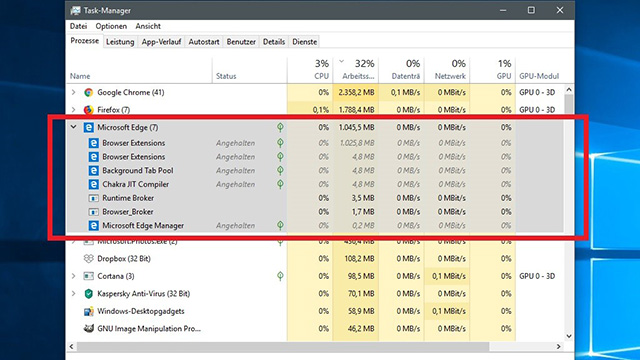
Task: Click the 2.358,2 MB memory value
Action: pyautogui.click(x=356, y=93)
